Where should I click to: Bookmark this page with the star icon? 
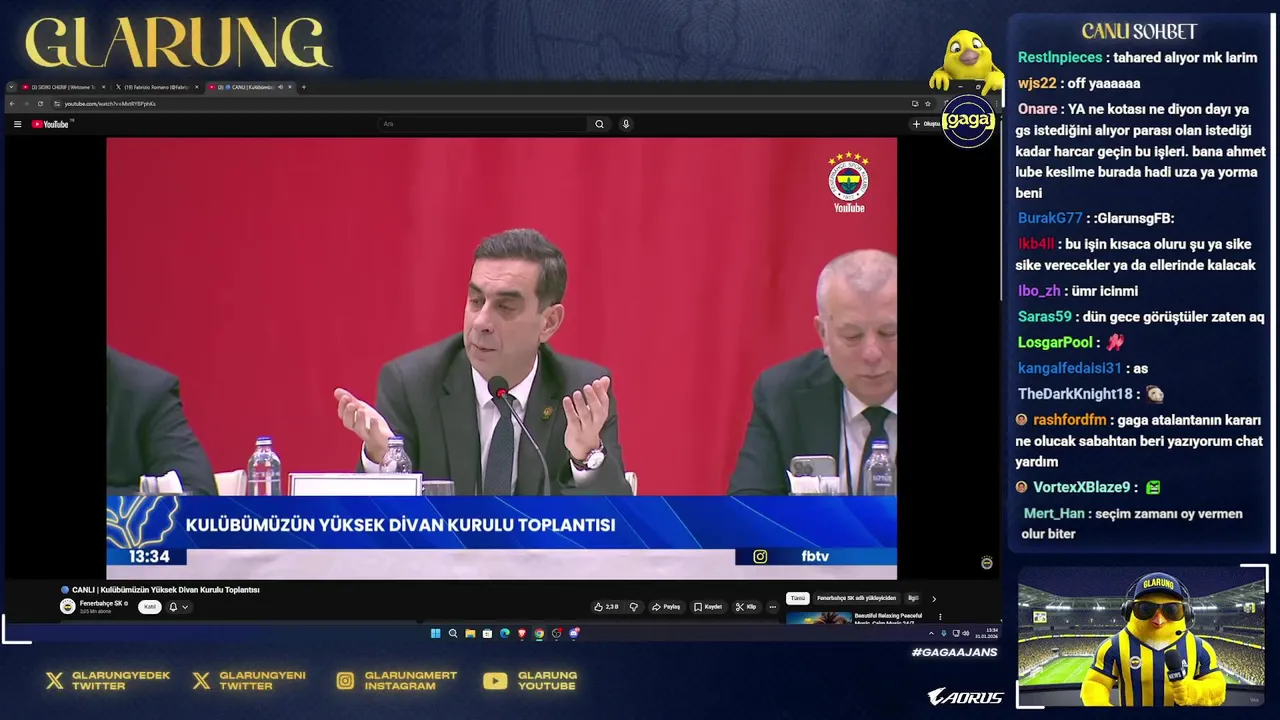(x=928, y=104)
